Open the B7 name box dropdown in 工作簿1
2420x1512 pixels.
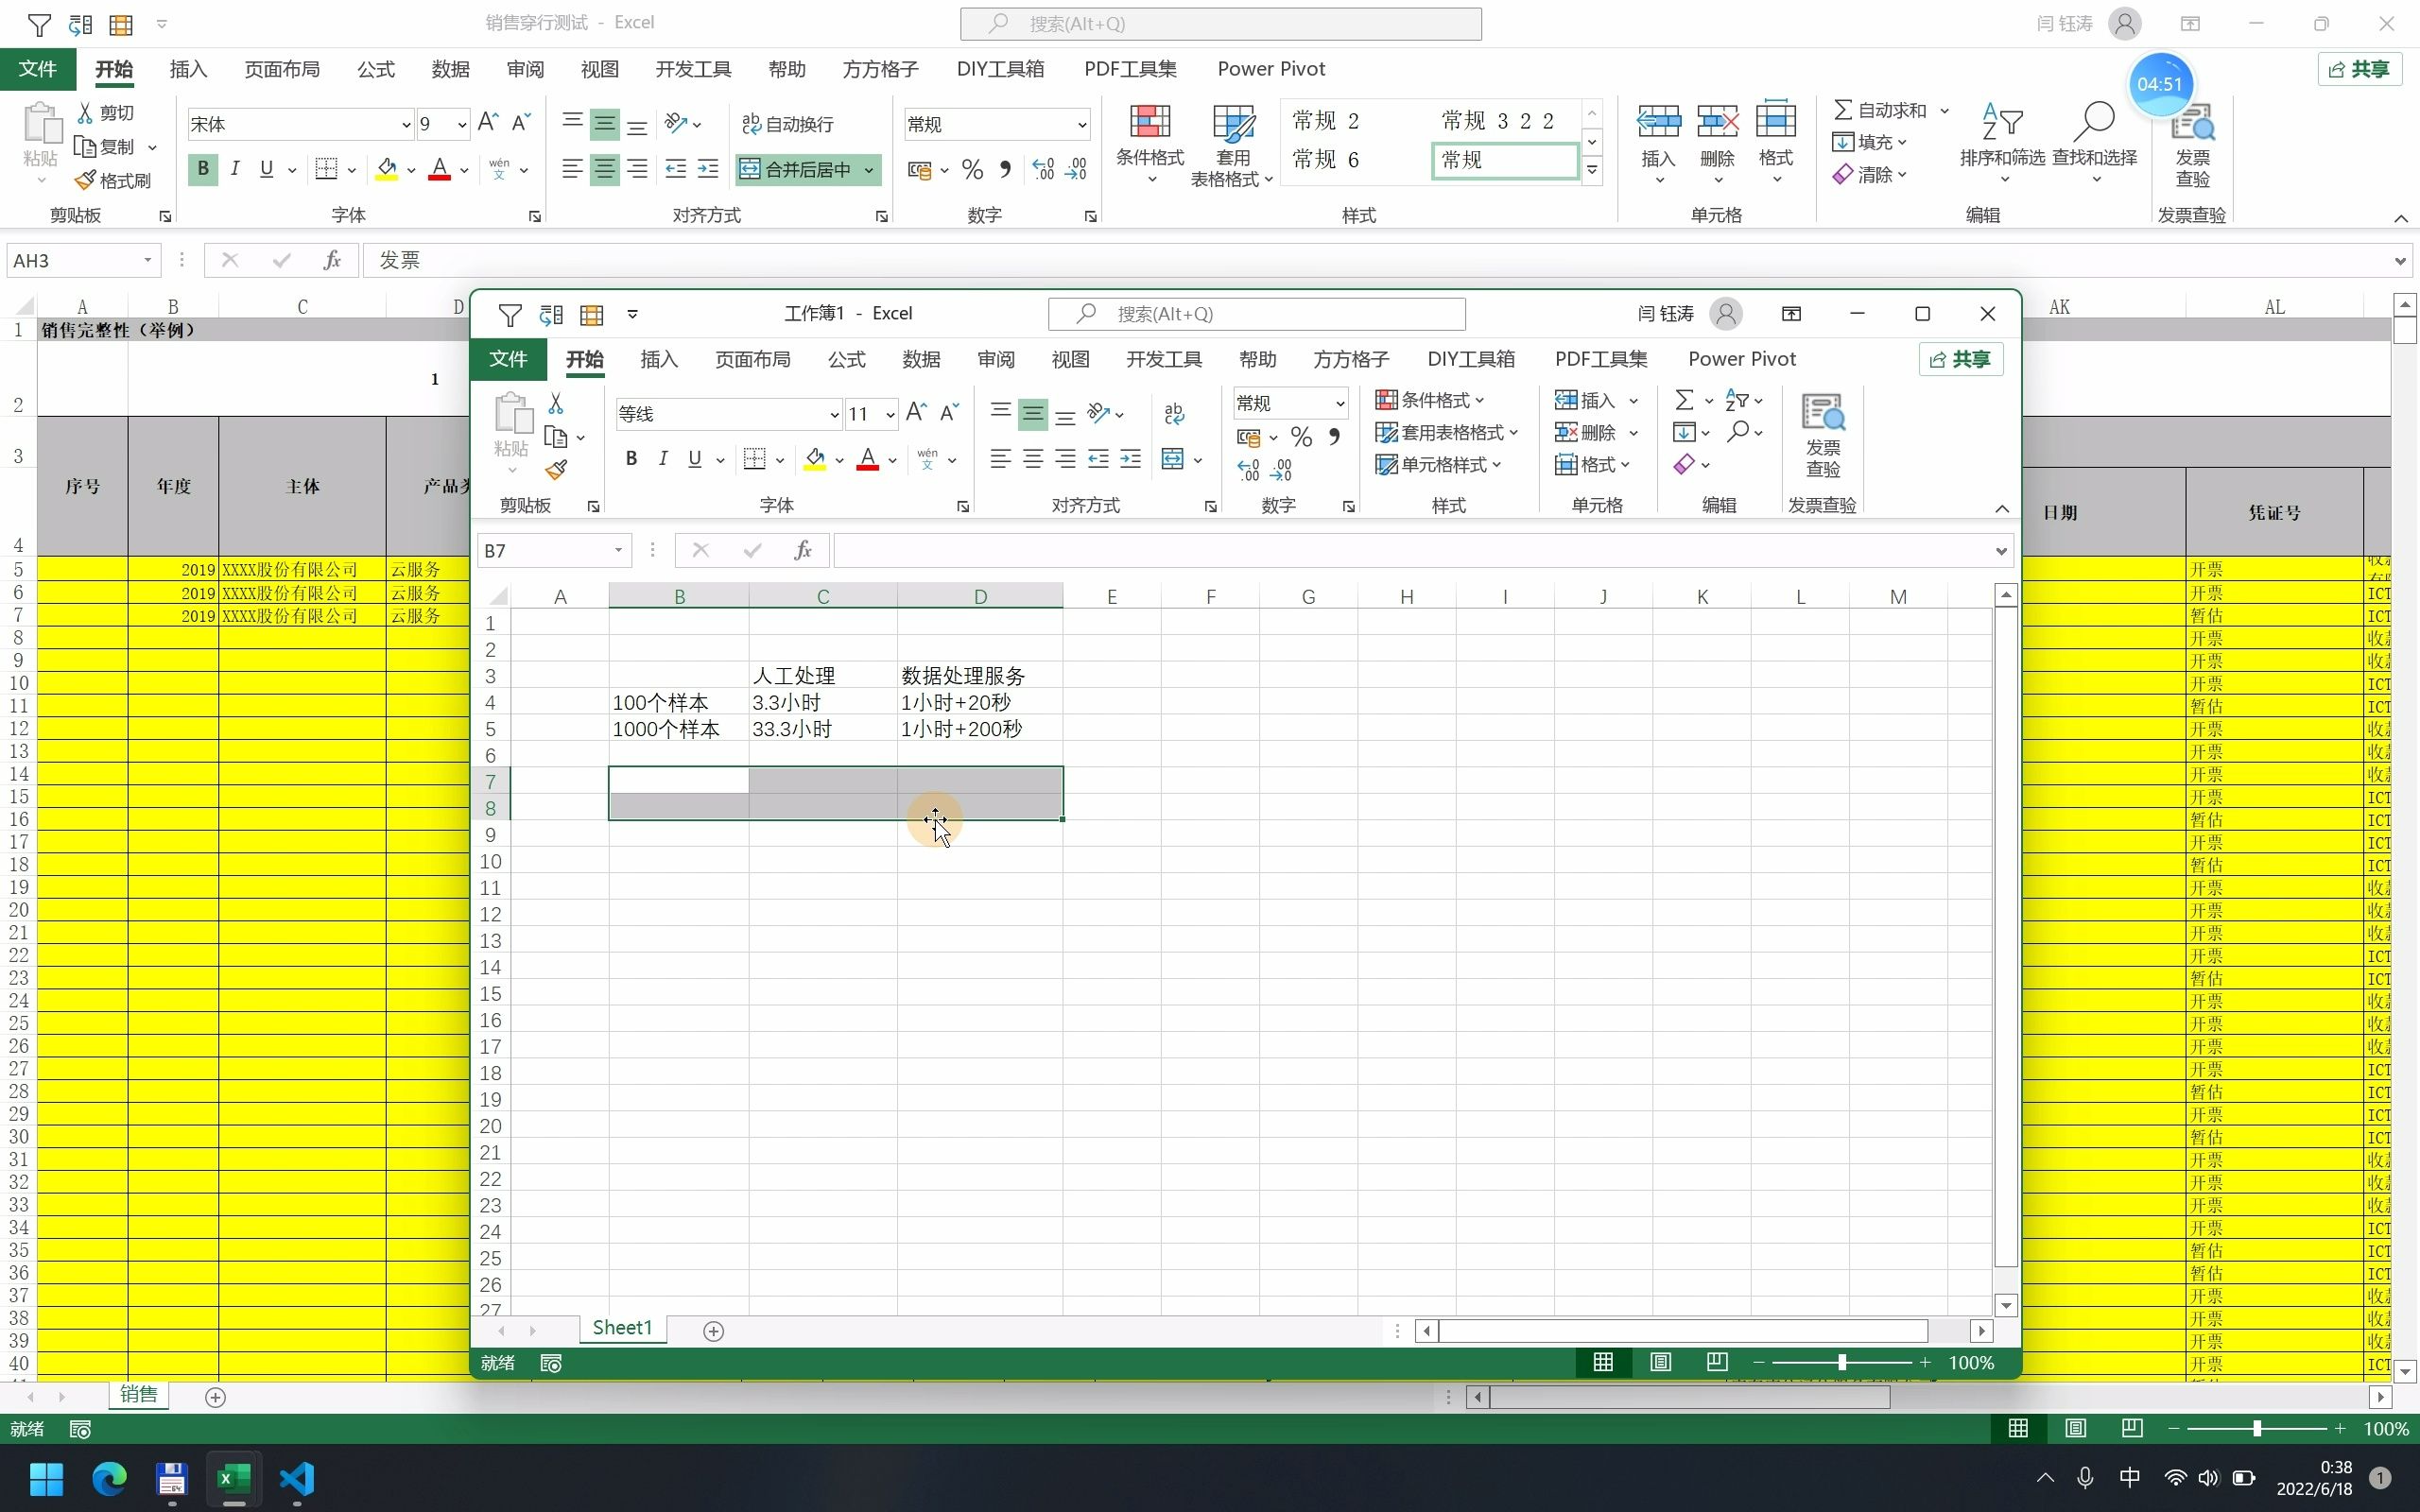point(618,550)
